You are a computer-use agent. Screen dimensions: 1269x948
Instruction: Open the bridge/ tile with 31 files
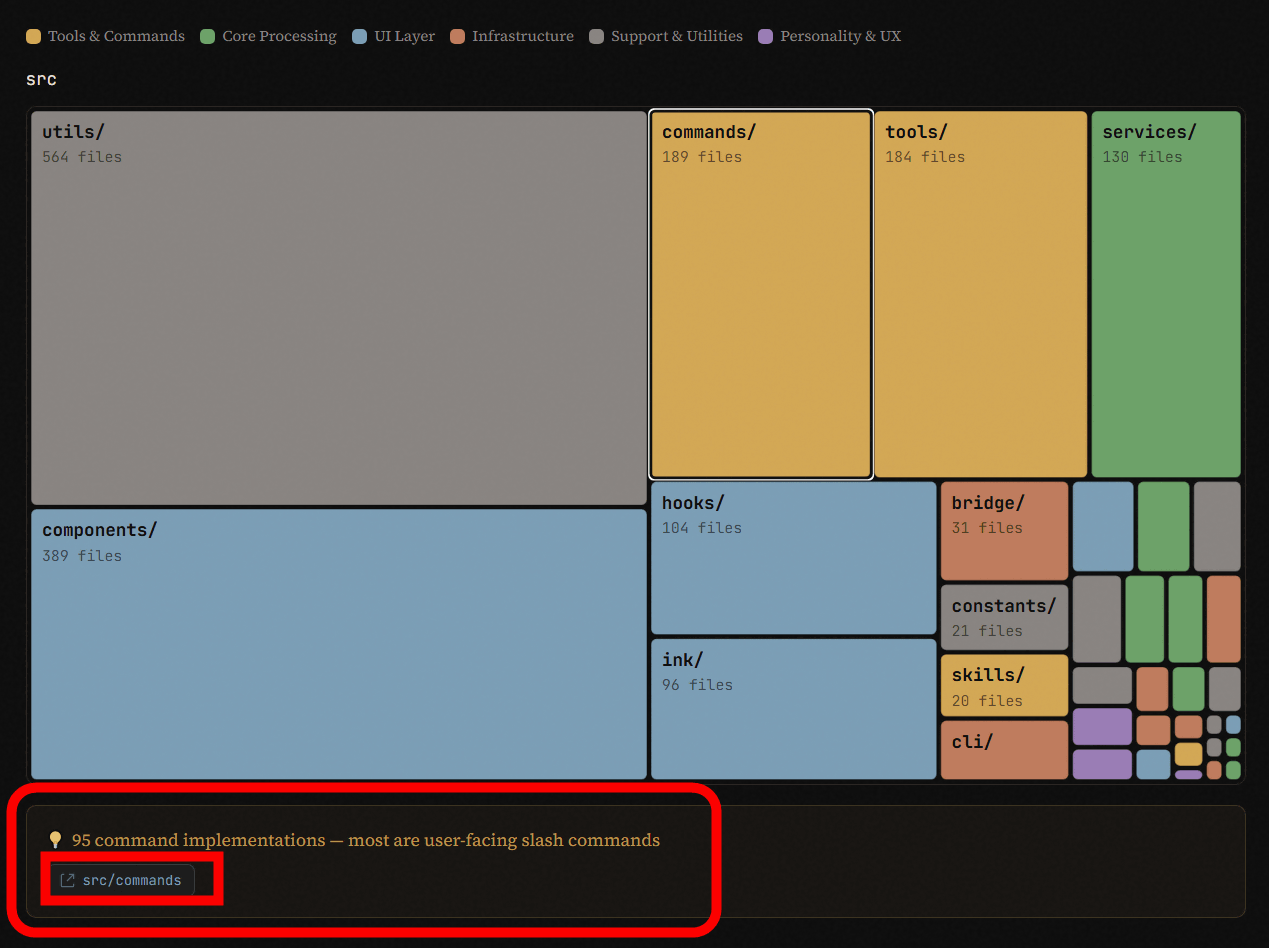coord(1004,531)
